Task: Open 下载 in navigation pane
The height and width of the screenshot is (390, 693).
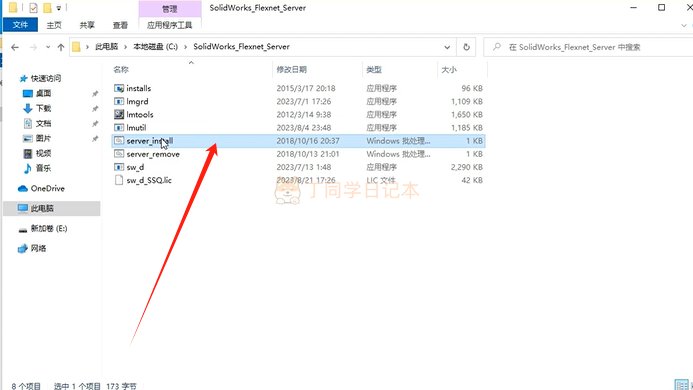Action: pyautogui.click(x=43, y=108)
